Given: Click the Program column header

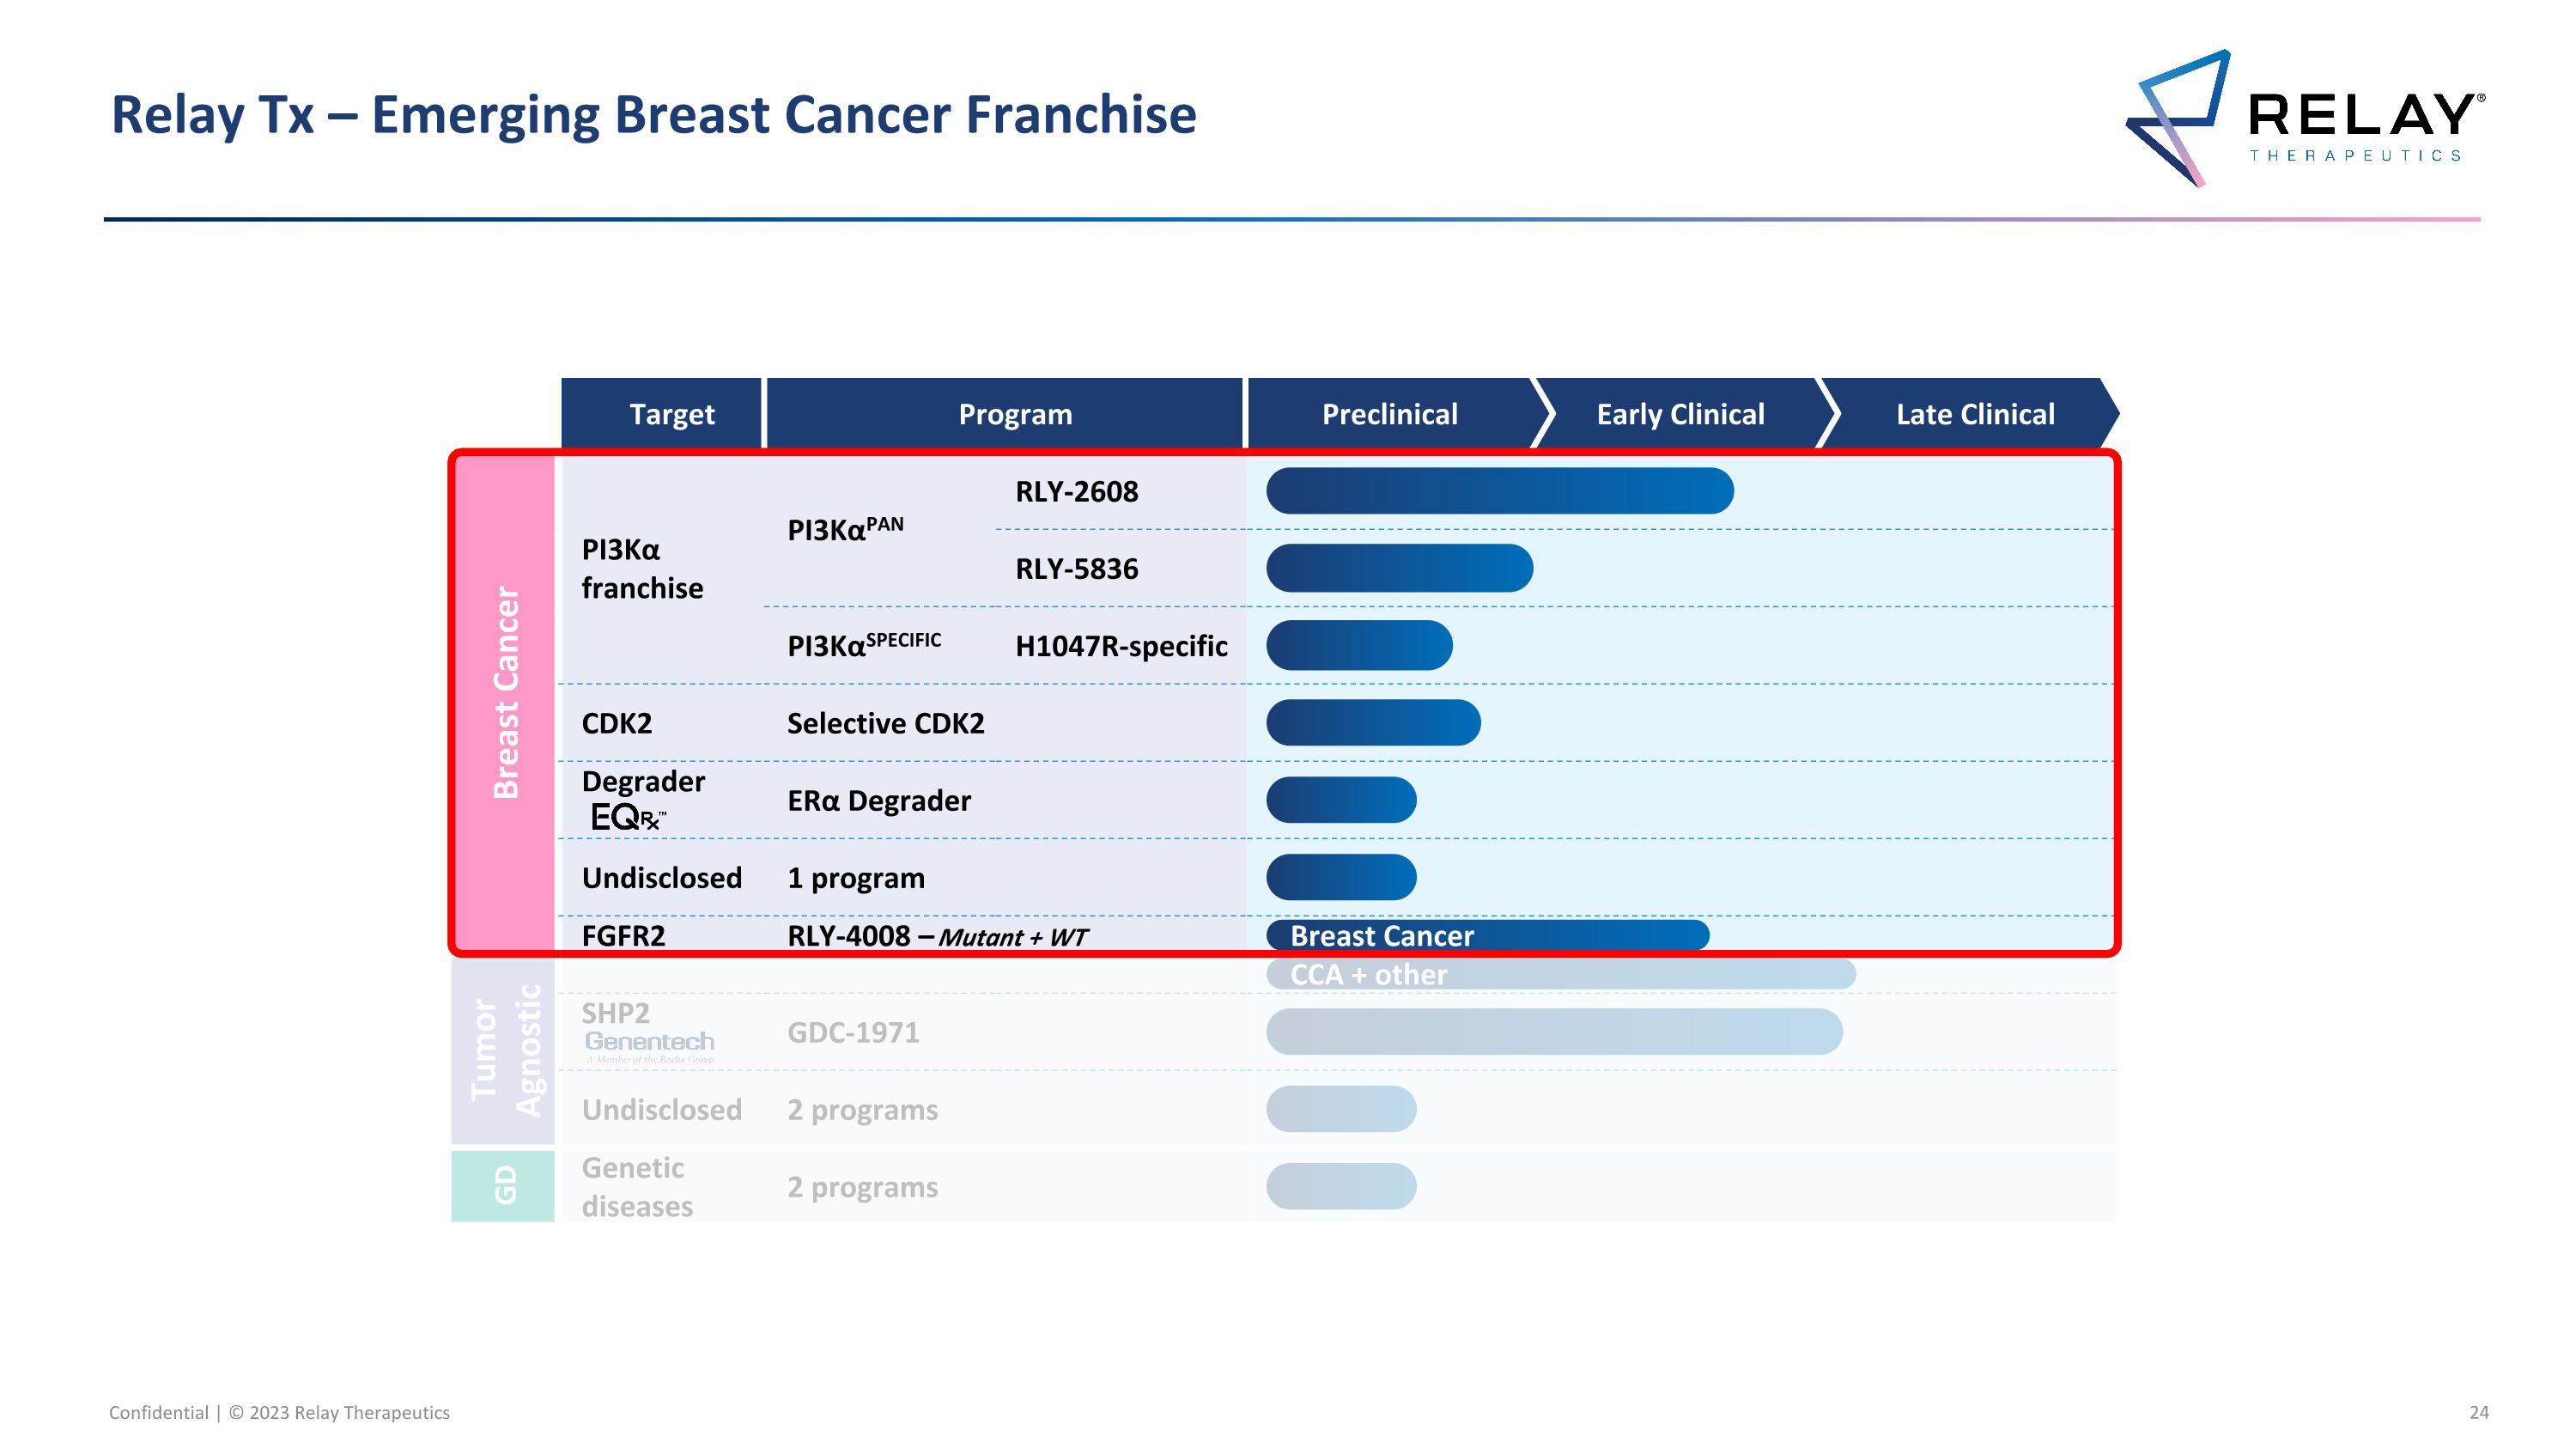Looking at the screenshot, I should point(1014,414).
